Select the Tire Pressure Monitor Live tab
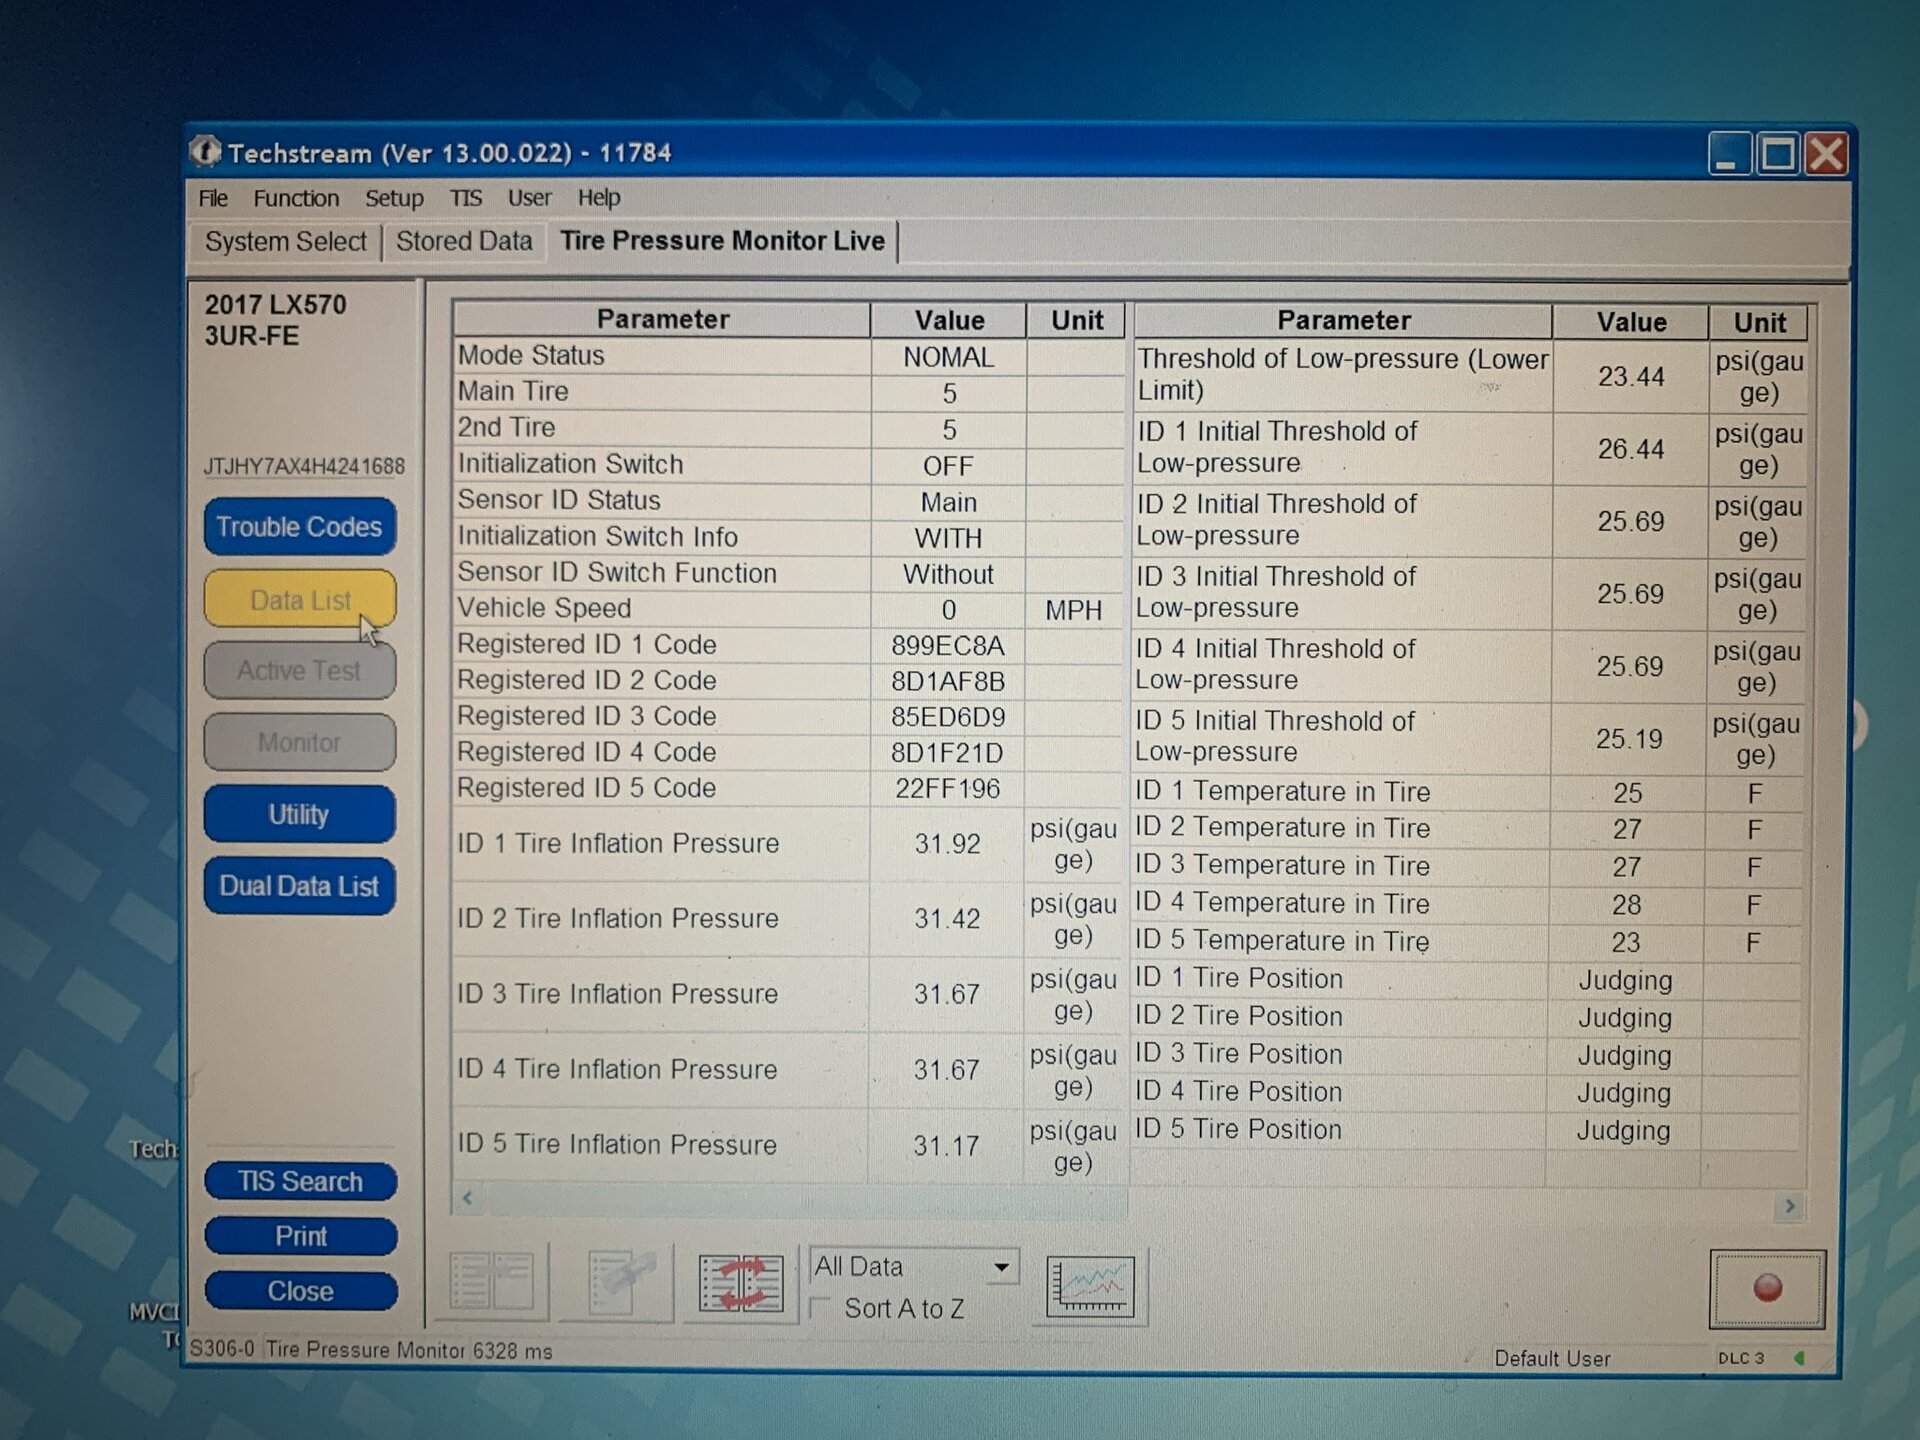Screen dimensions: 1920x1440 722,241
